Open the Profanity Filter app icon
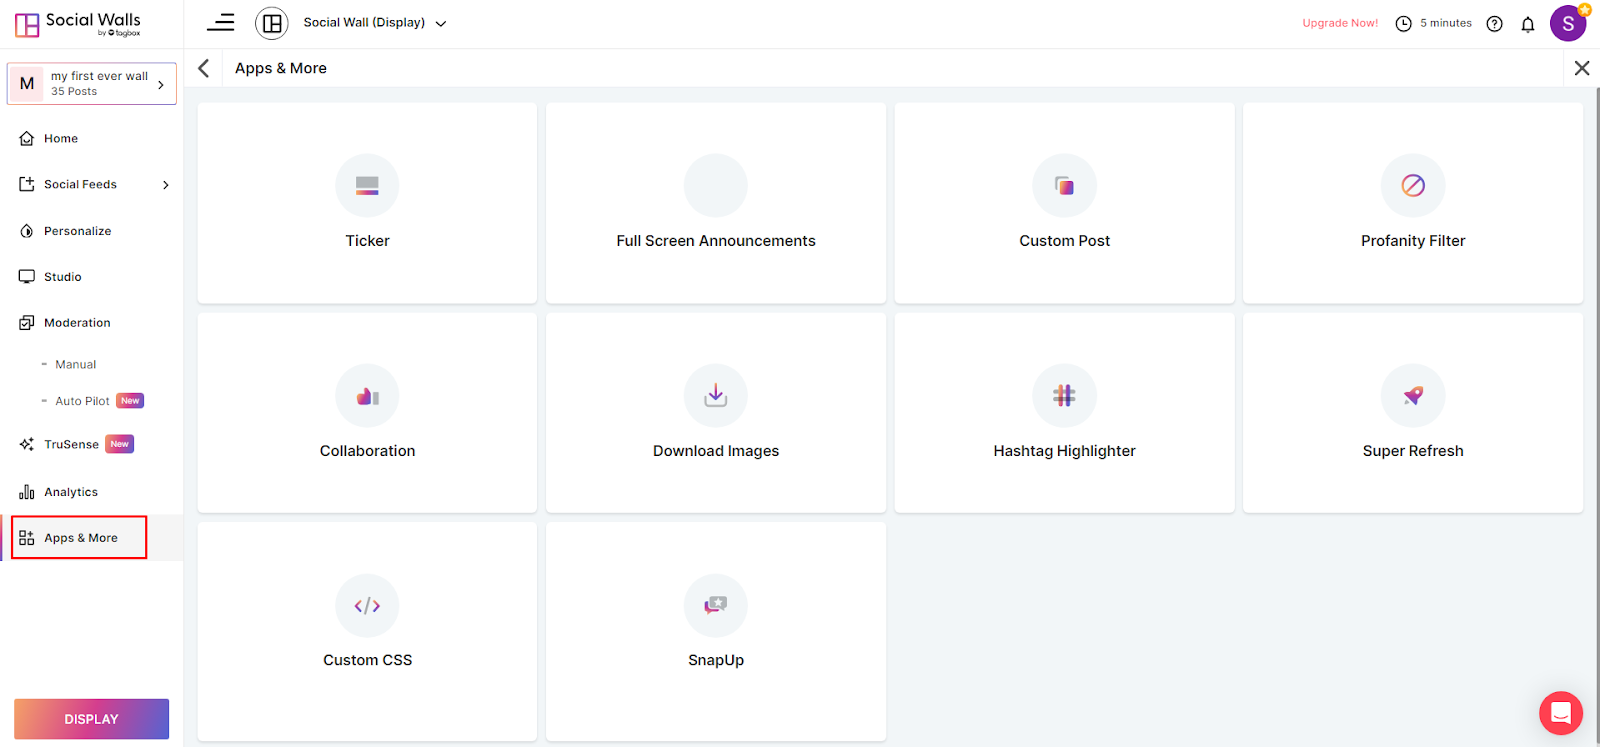Image resolution: width=1600 pixels, height=747 pixels. (x=1412, y=186)
